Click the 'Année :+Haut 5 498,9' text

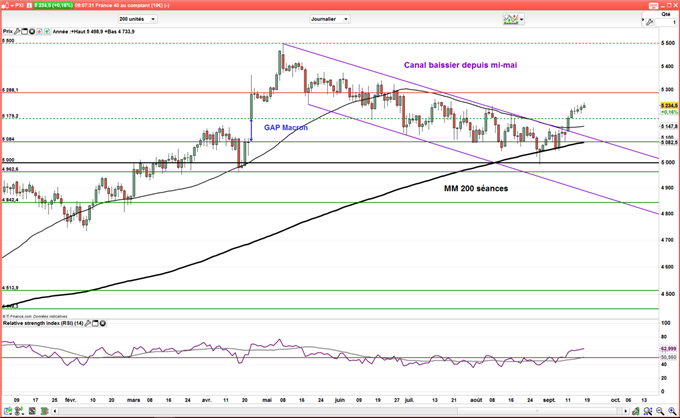coord(77,32)
